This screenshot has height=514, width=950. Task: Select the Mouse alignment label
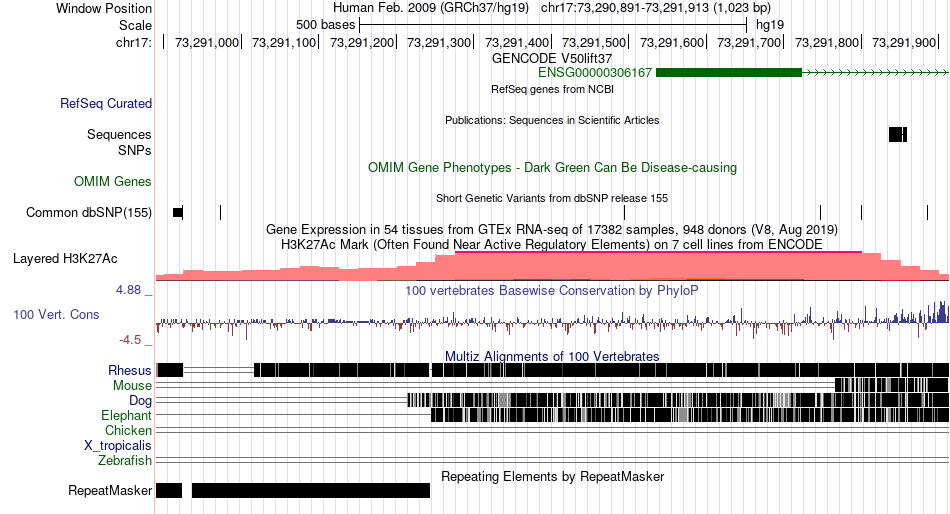132,386
